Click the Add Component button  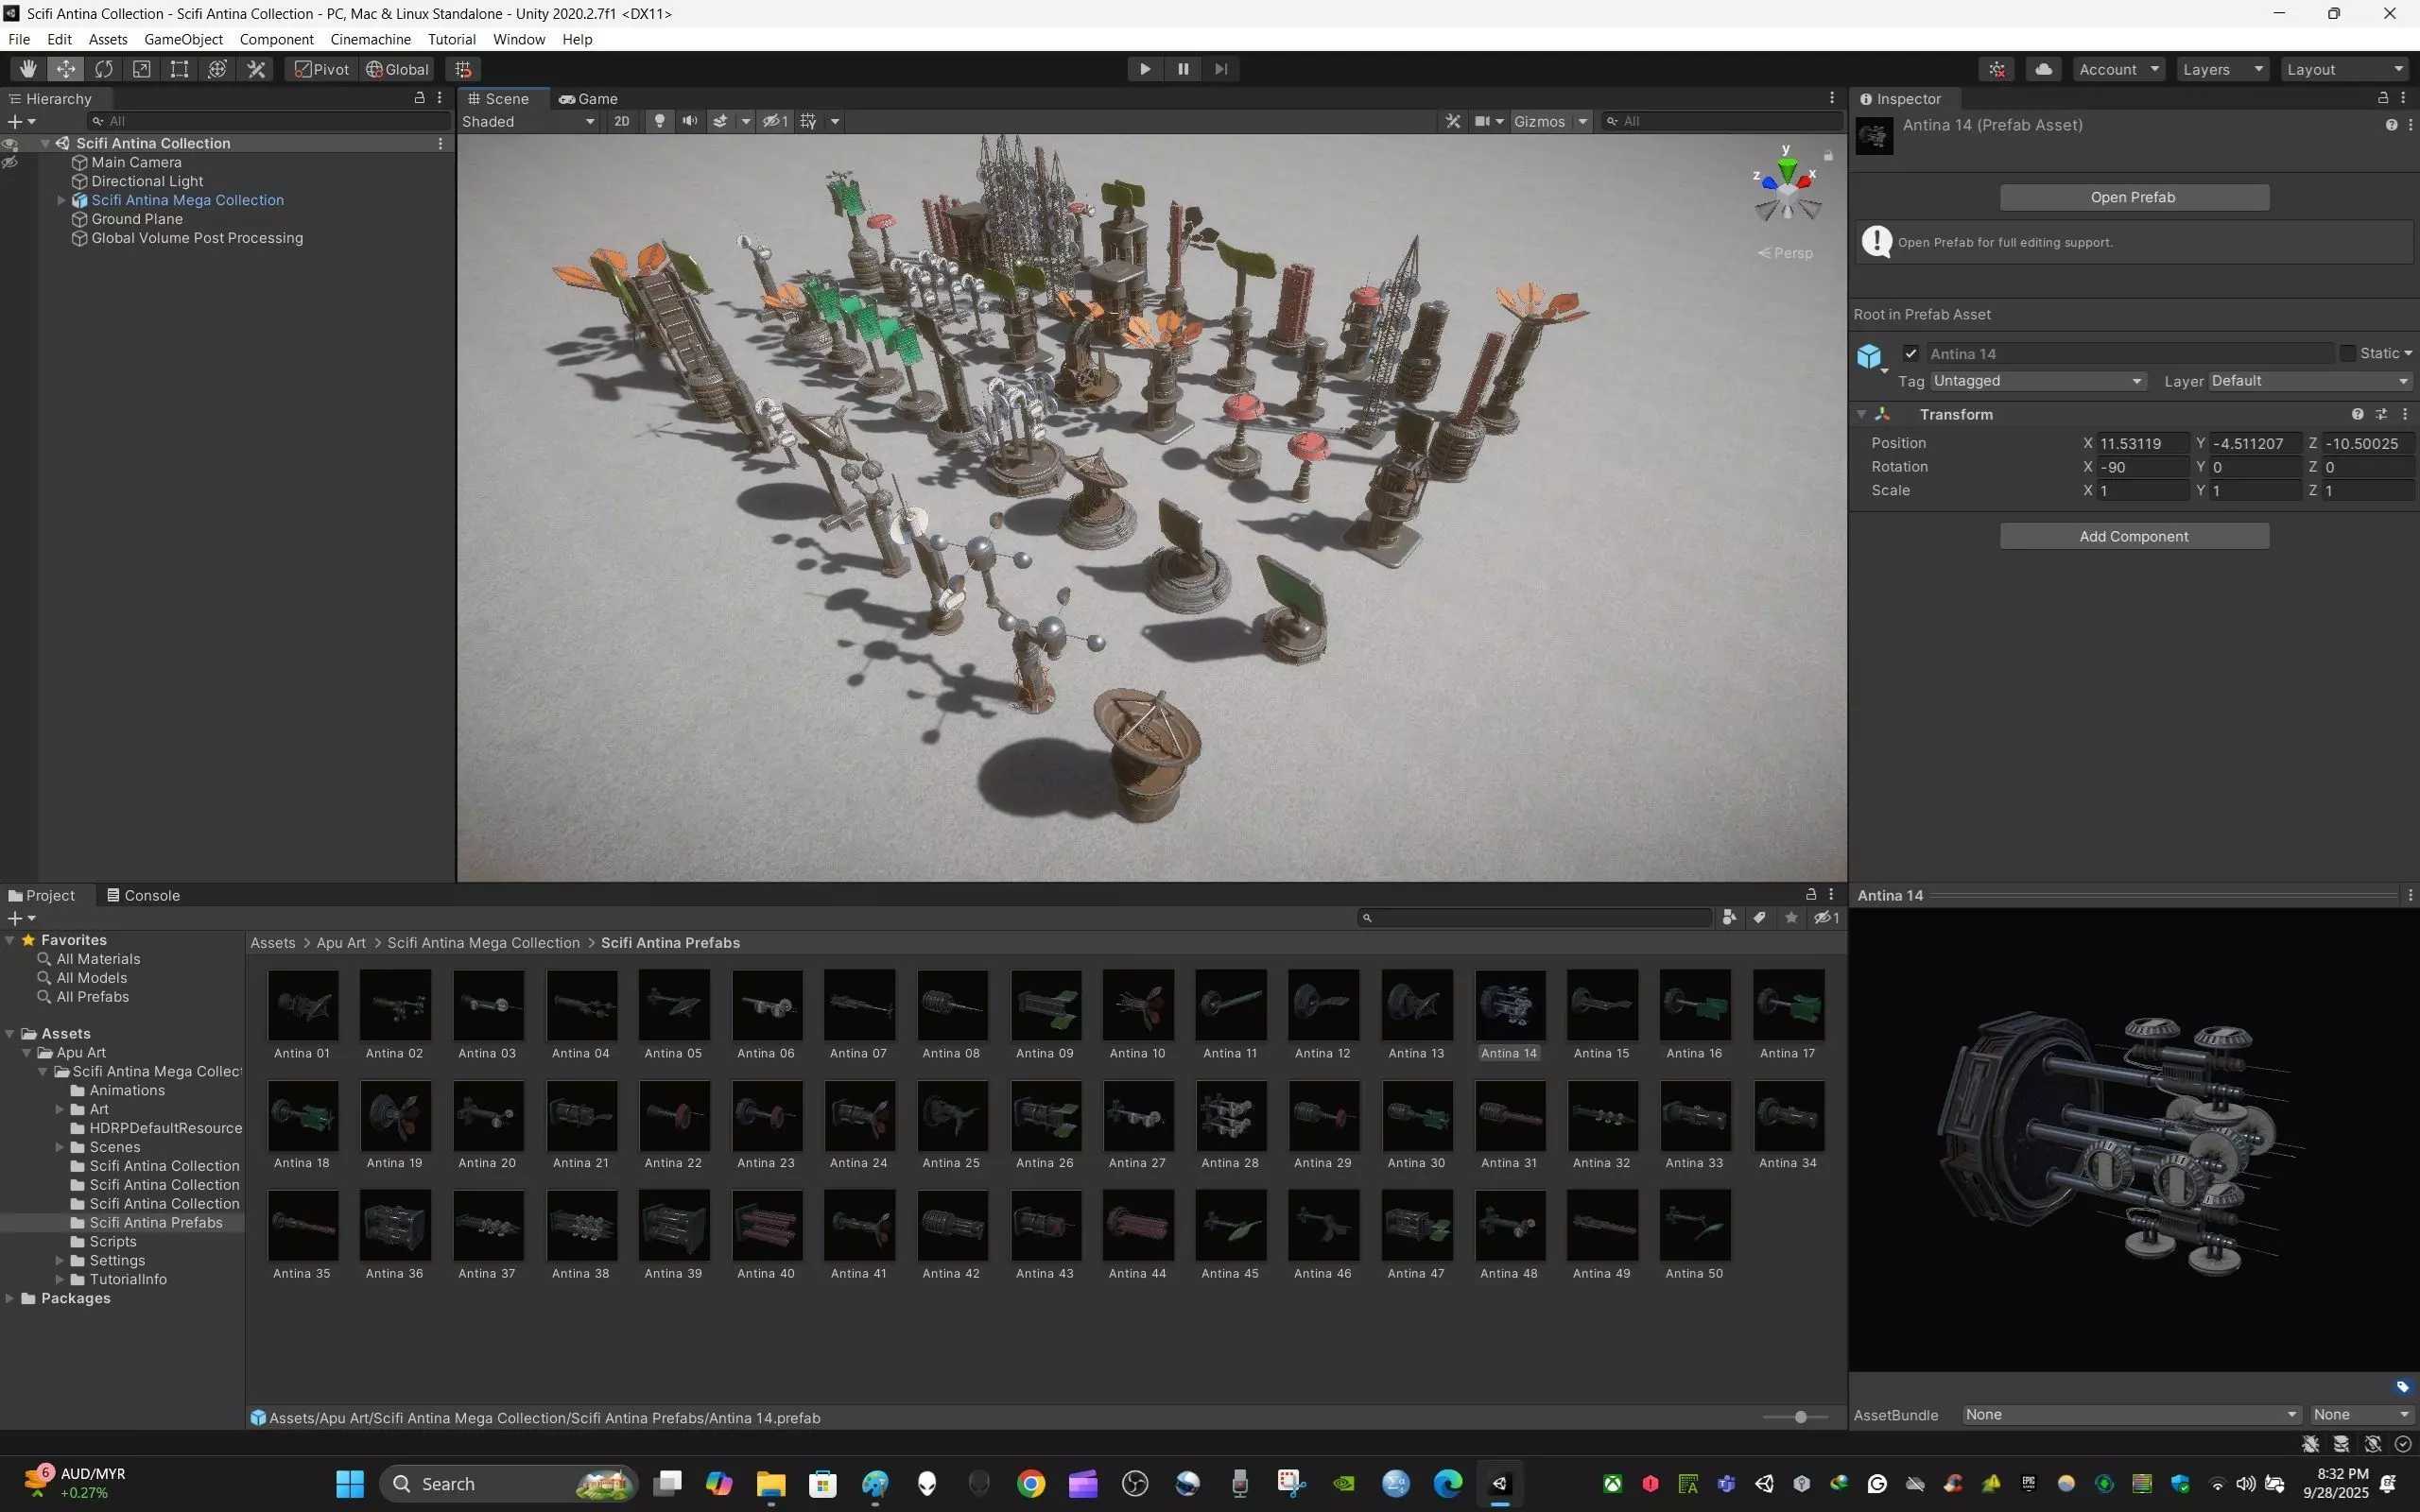(x=2133, y=537)
